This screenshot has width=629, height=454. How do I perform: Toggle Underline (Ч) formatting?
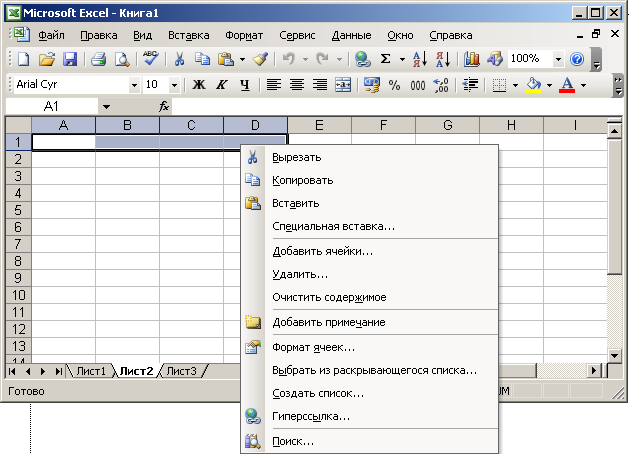[245, 85]
